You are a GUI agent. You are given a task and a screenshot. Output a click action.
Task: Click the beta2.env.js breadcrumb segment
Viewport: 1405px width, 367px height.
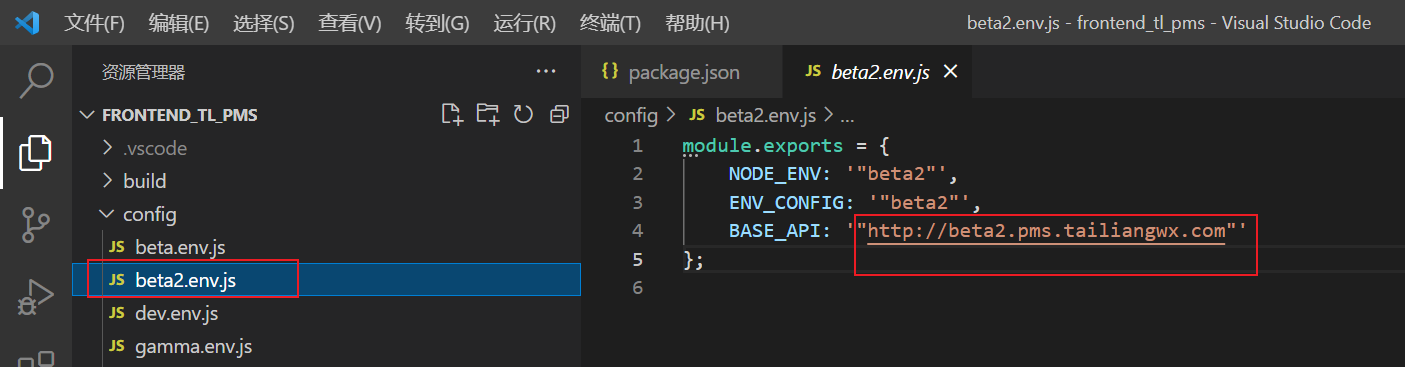coord(766,115)
